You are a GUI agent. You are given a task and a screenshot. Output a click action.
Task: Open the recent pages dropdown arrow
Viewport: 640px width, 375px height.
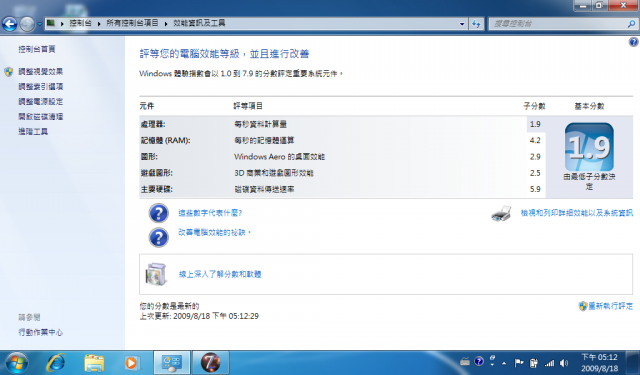pyautogui.click(x=39, y=24)
